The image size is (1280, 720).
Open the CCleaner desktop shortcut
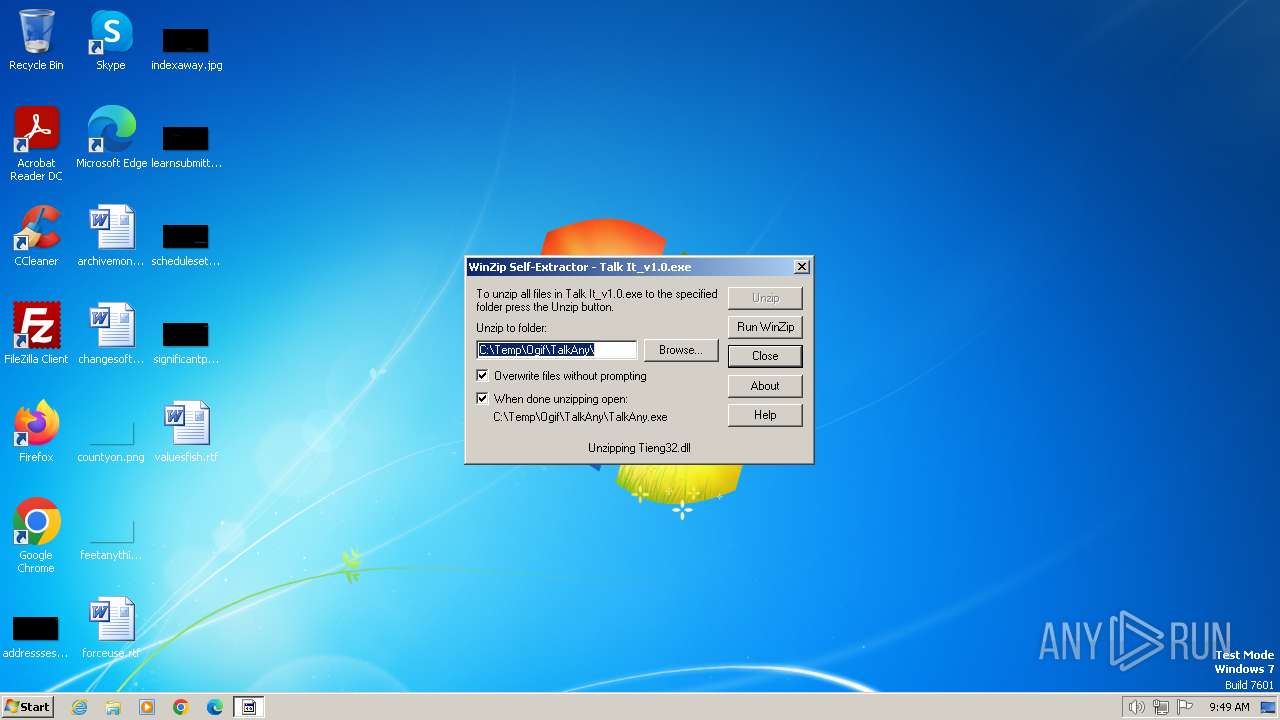click(36, 236)
